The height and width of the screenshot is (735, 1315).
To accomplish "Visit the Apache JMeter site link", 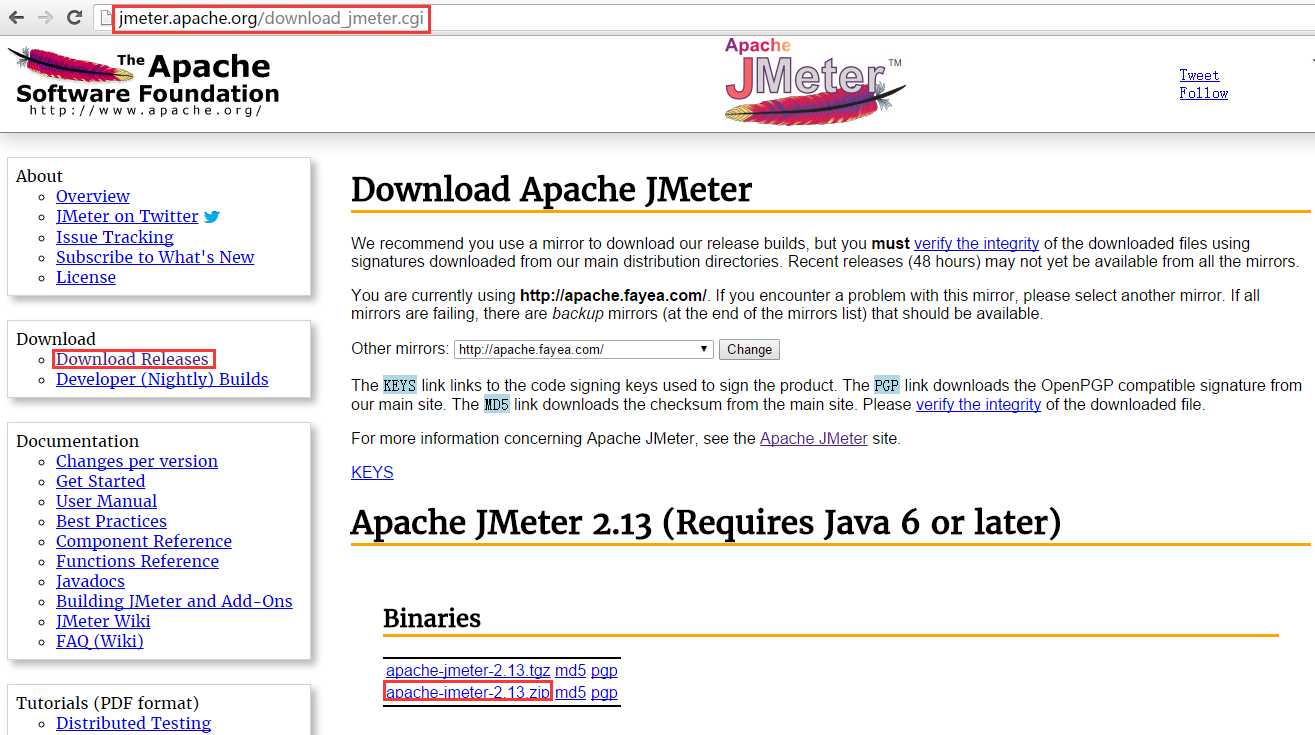I will (x=814, y=439).
